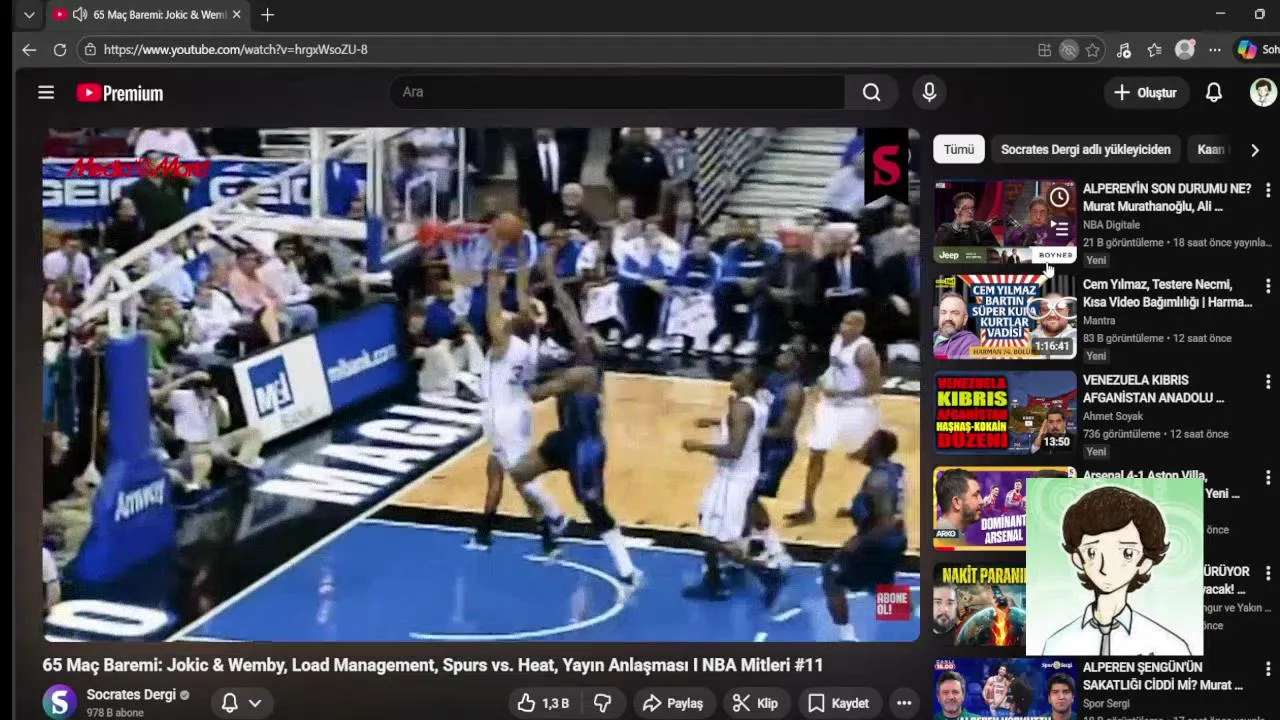
Task: Open ALPEREN ŞENGÜN'ÜN SAKATLIĞI CİDDİ Mİ video title
Action: [1163, 676]
